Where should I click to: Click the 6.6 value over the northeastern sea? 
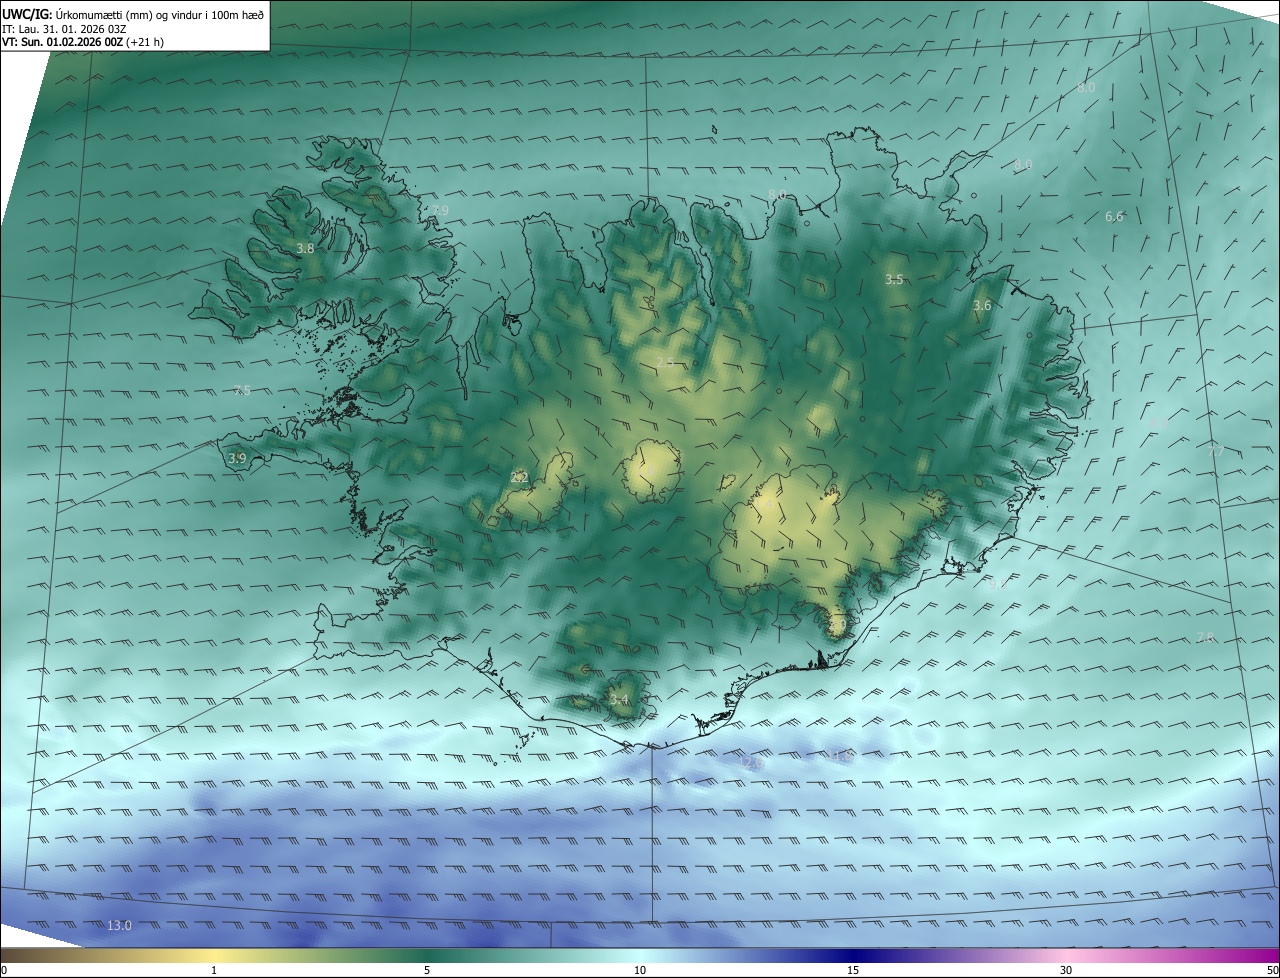(1114, 216)
